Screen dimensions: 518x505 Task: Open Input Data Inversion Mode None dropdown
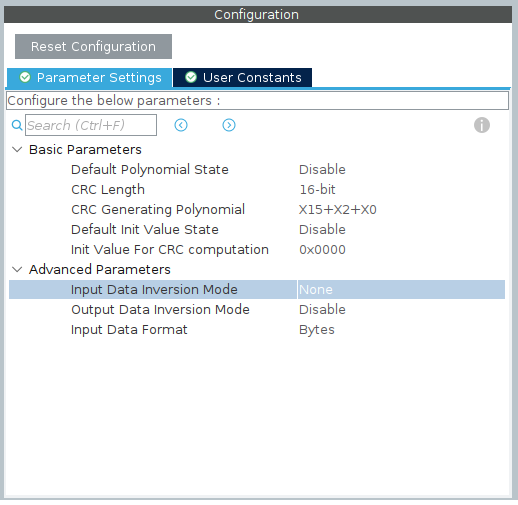coord(401,289)
